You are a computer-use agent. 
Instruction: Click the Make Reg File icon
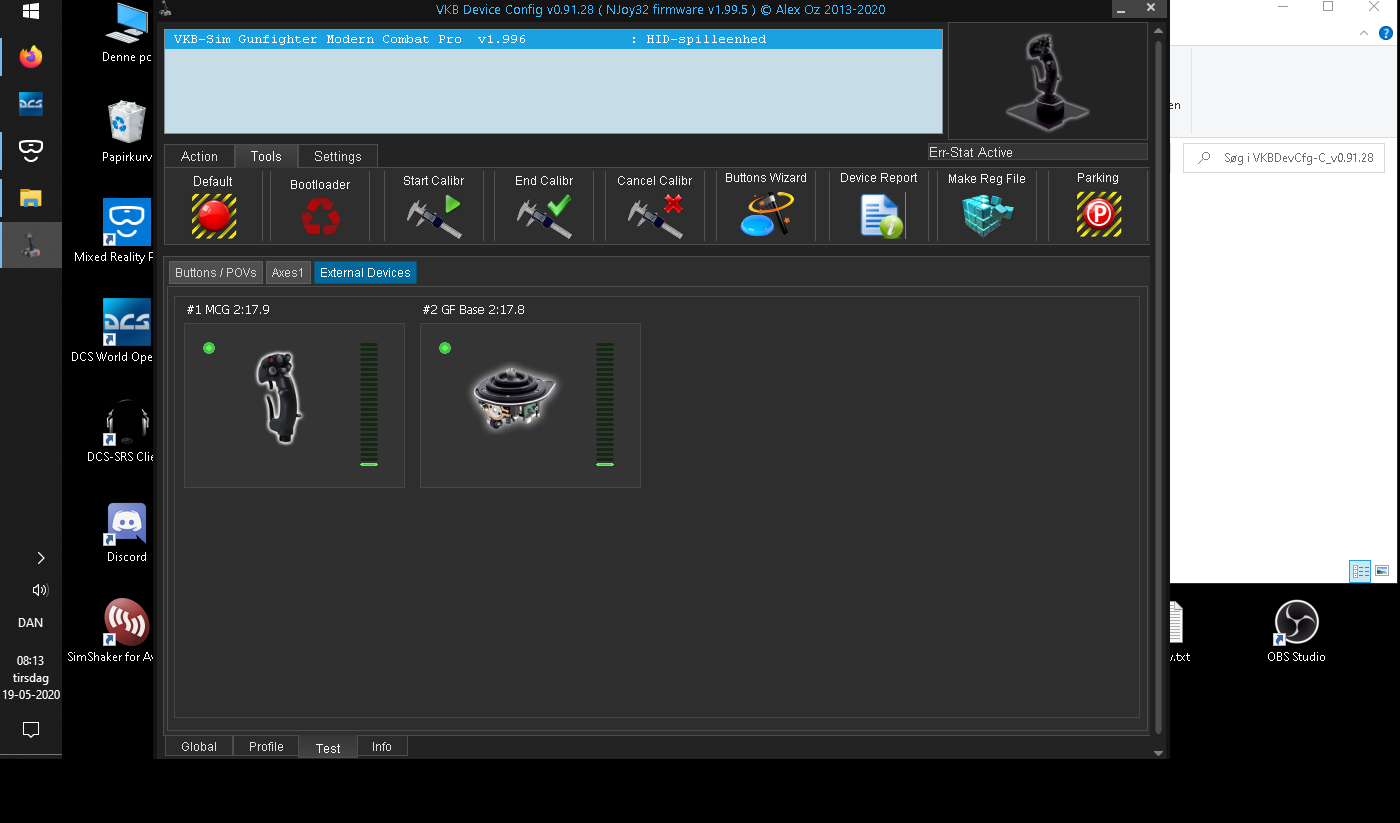pyautogui.click(x=987, y=215)
